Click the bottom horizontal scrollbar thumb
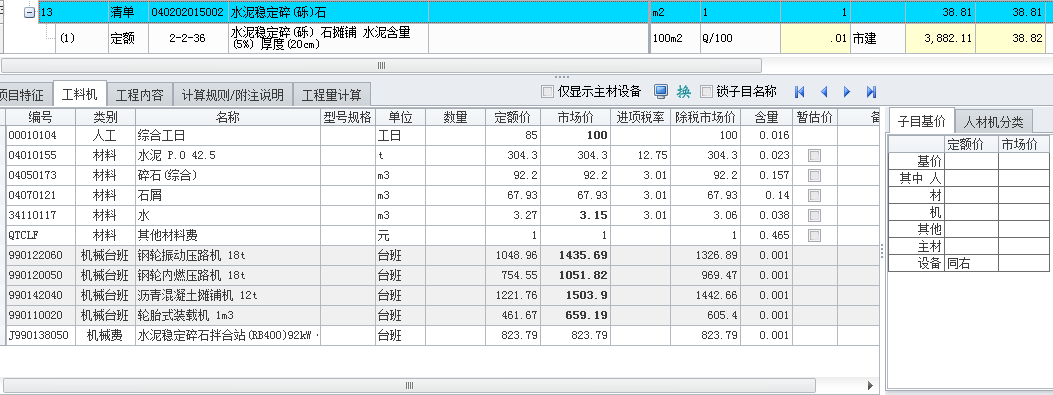This screenshot has width=1053, height=395. pyautogui.click(x=410, y=386)
